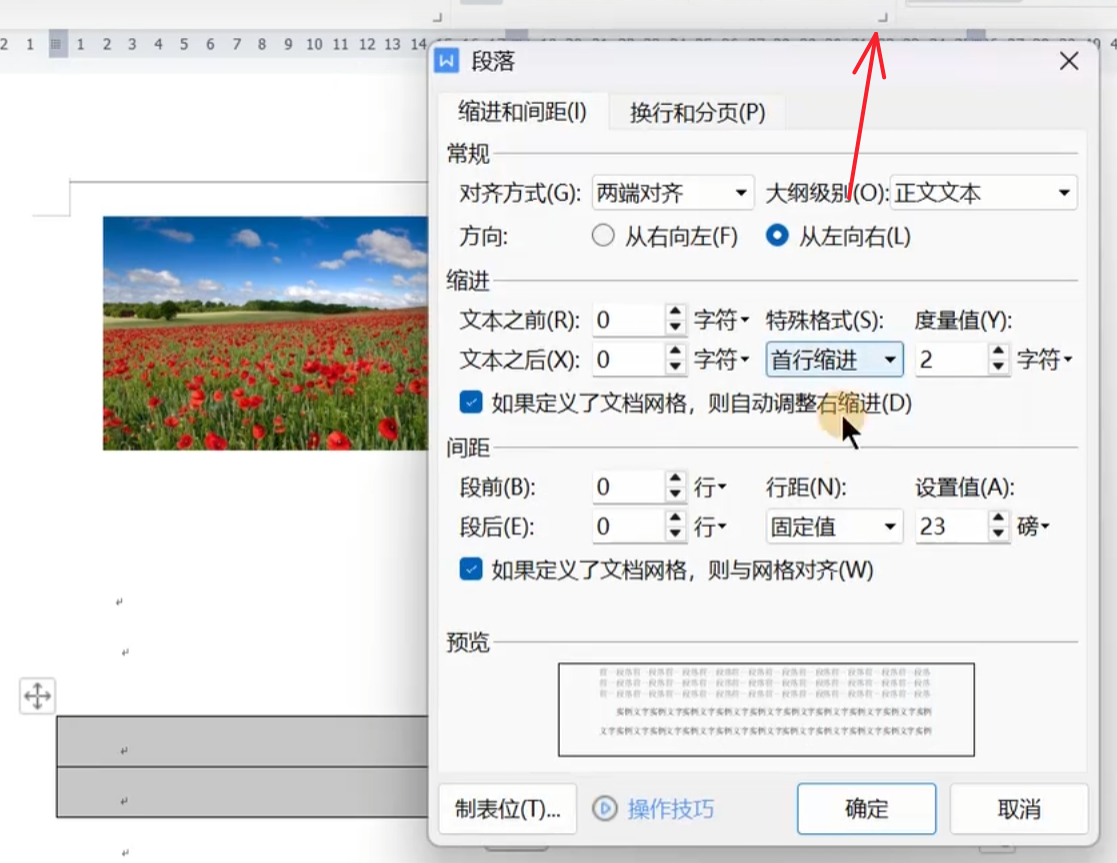This screenshot has width=1117, height=863.
Task: Confirm with the 确定 button
Action: coord(866,809)
